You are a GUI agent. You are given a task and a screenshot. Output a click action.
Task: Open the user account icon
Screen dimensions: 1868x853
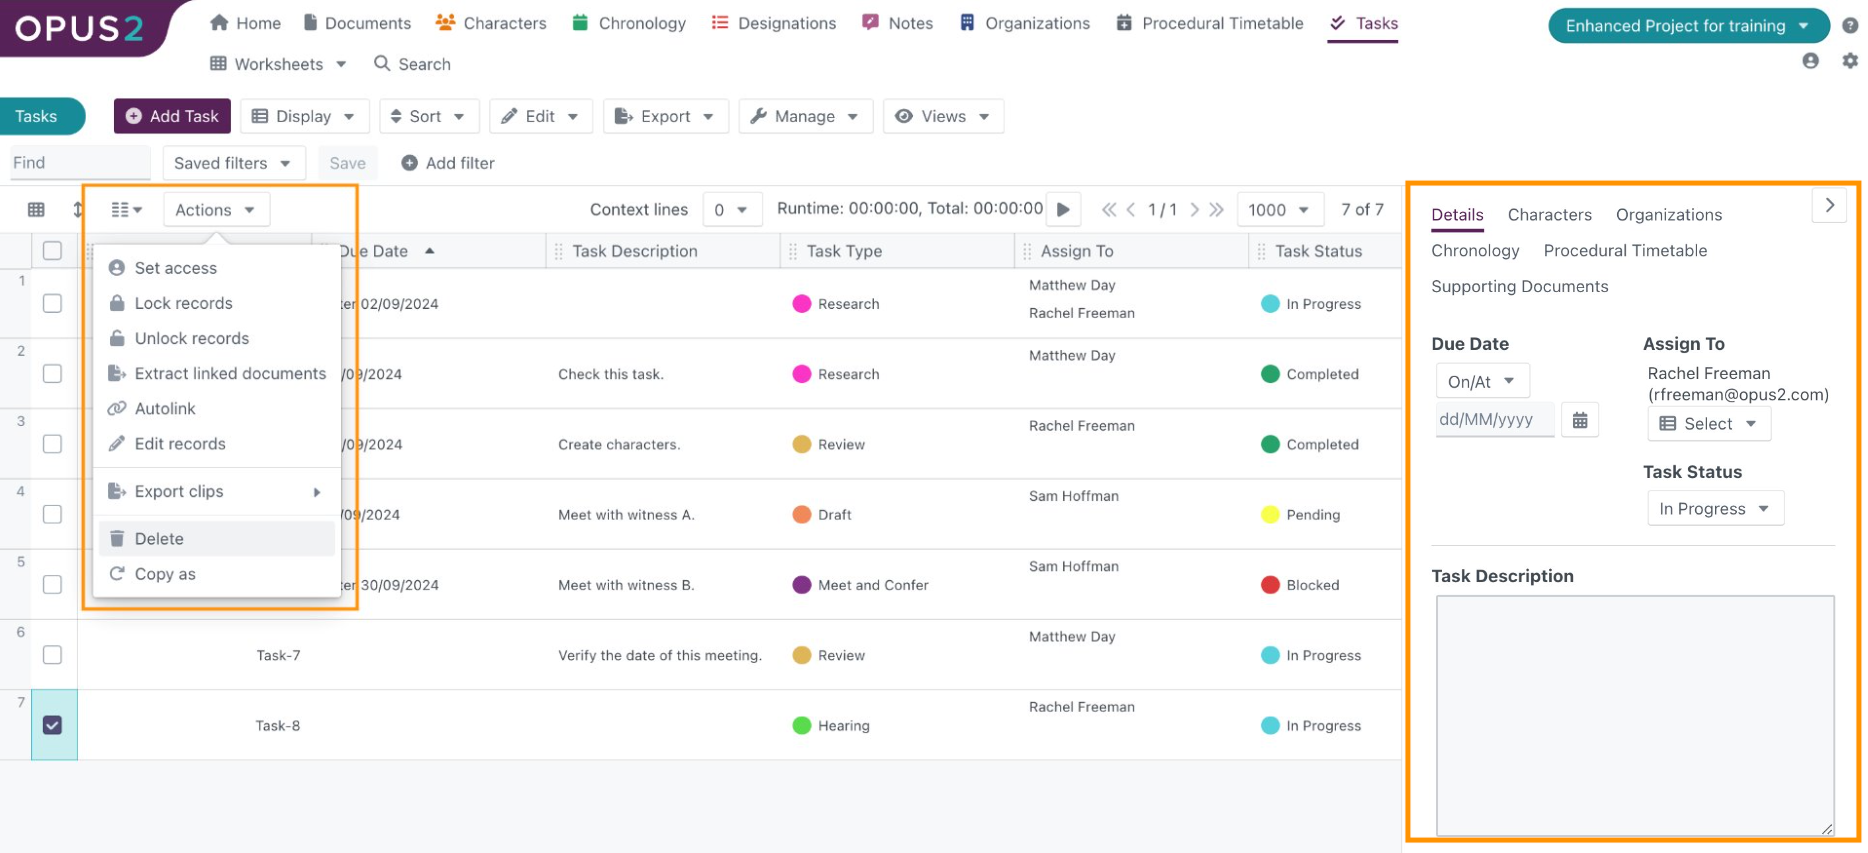[x=1810, y=61]
